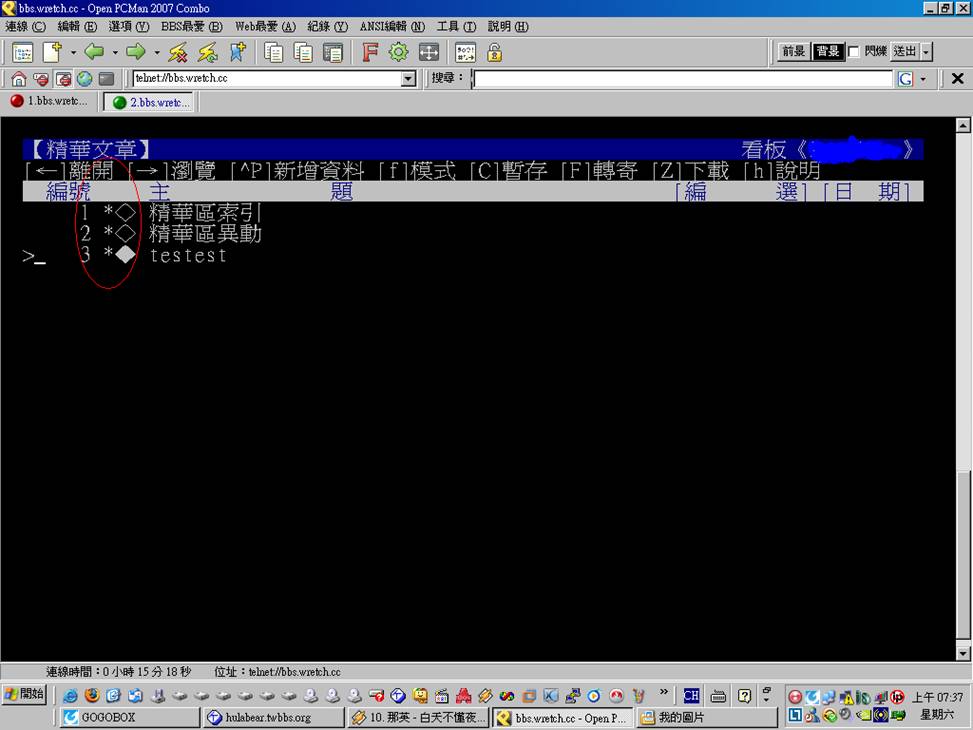This screenshot has width=973, height=730.
Task: Open the green gear settings icon
Action: point(398,52)
